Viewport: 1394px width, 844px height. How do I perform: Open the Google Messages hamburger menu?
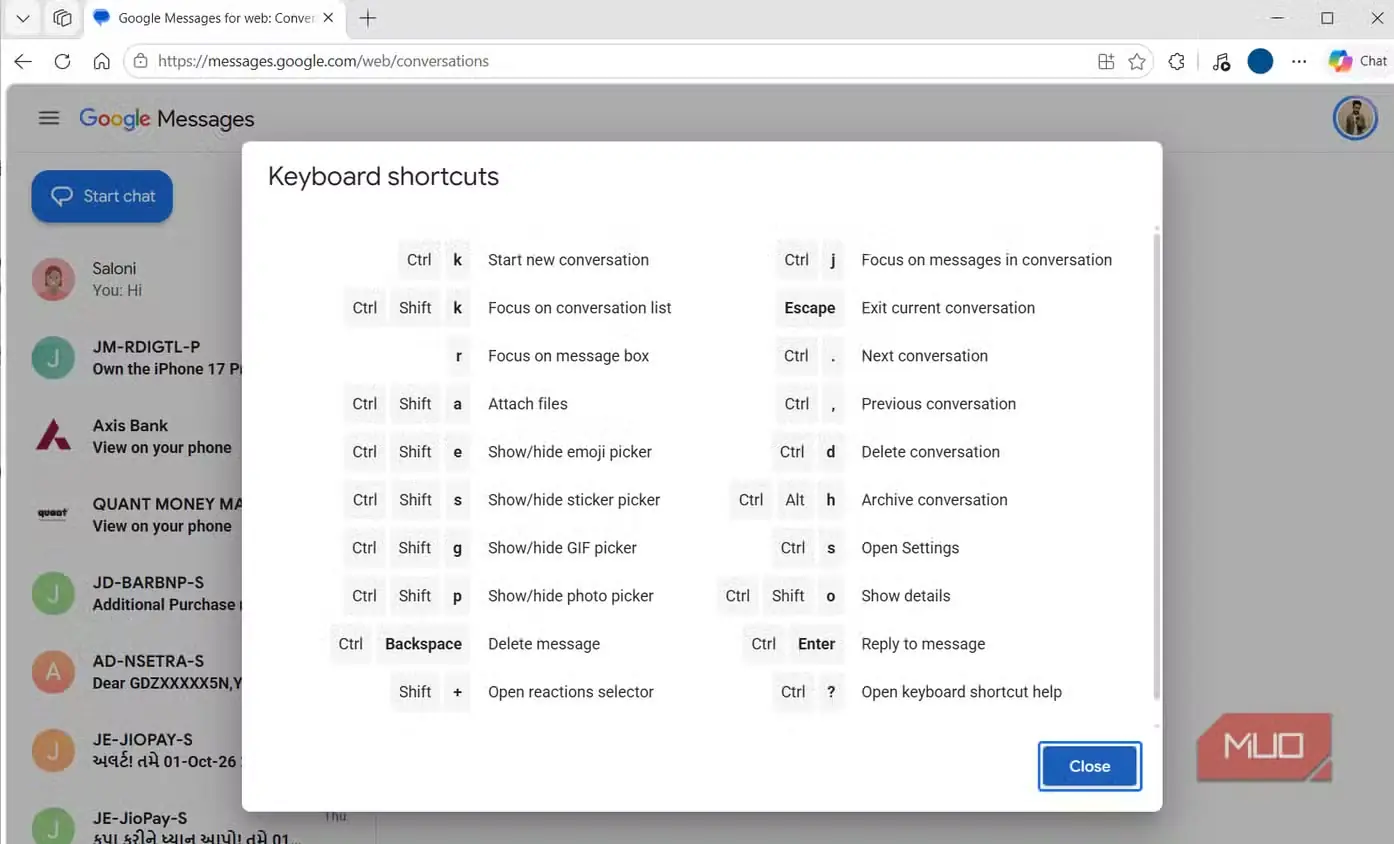coord(49,118)
